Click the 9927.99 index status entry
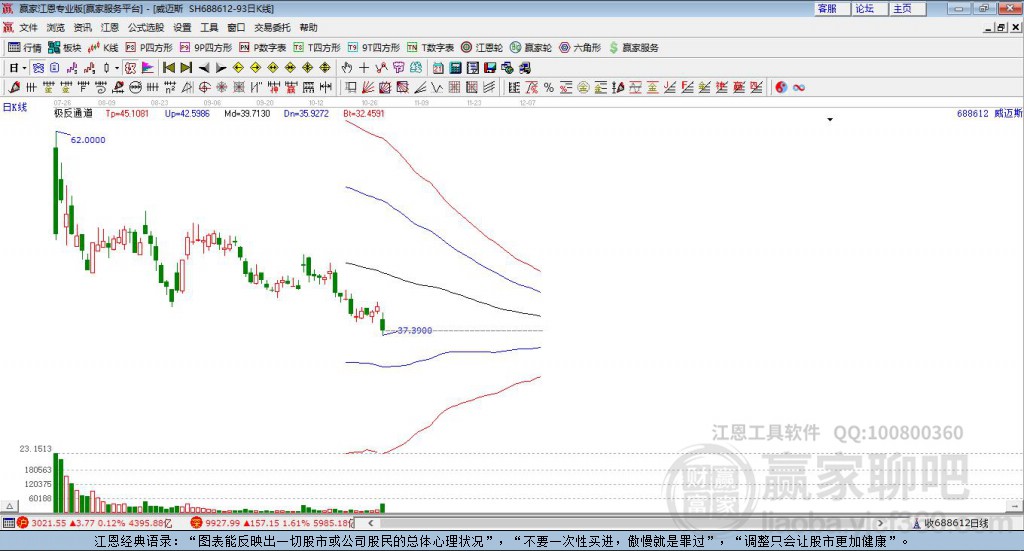This screenshot has height=551, width=1024. pyautogui.click(x=272, y=523)
